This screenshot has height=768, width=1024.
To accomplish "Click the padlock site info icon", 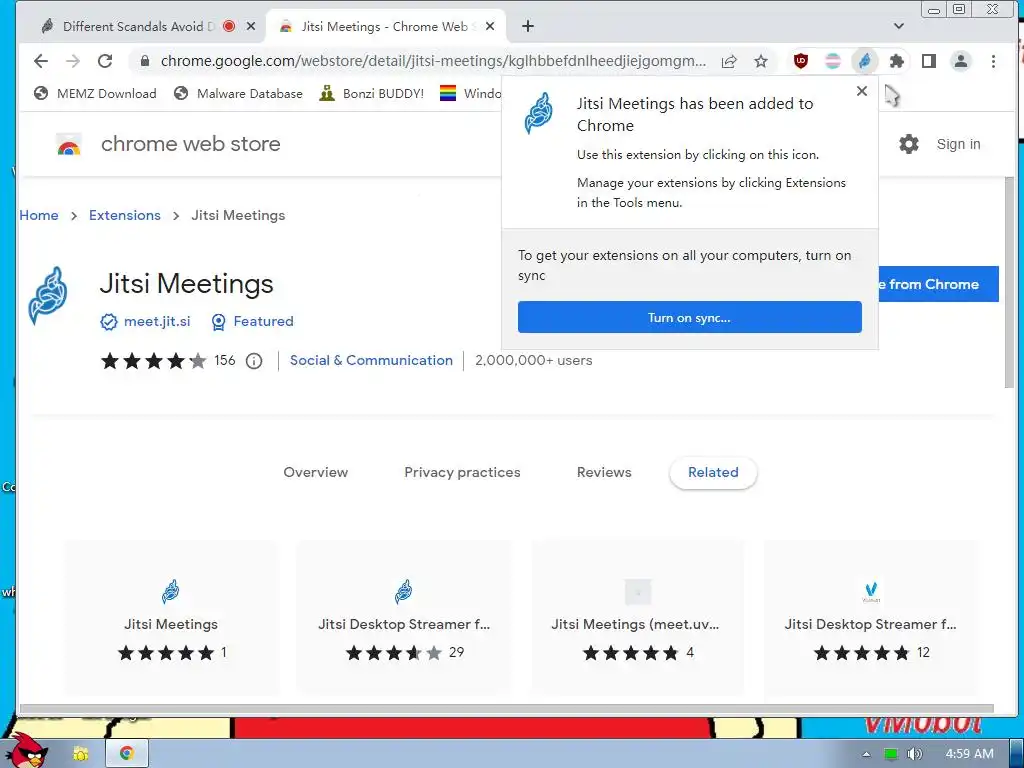I will coord(145,61).
